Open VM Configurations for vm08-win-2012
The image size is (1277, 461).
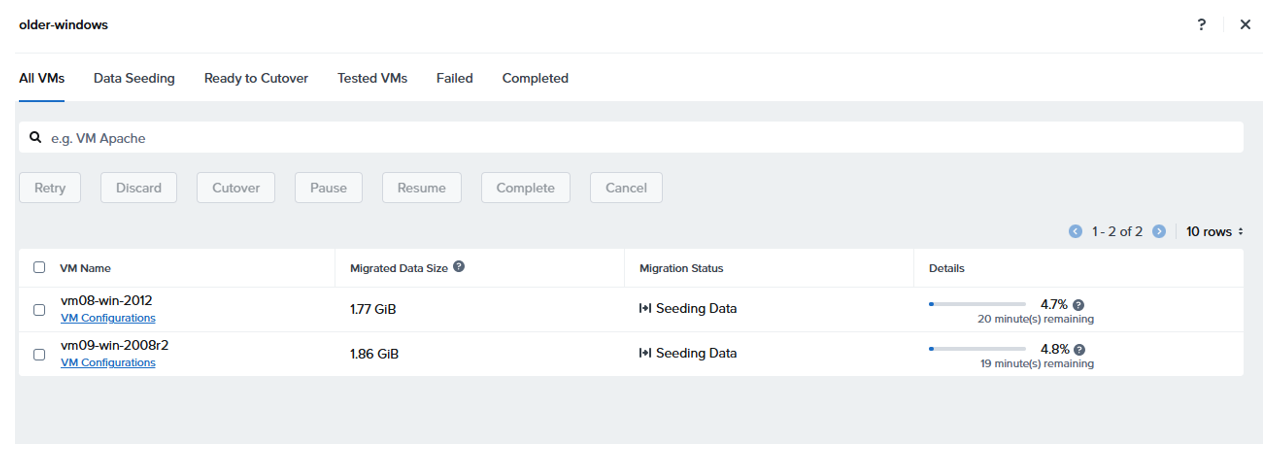pyautogui.click(x=108, y=318)
